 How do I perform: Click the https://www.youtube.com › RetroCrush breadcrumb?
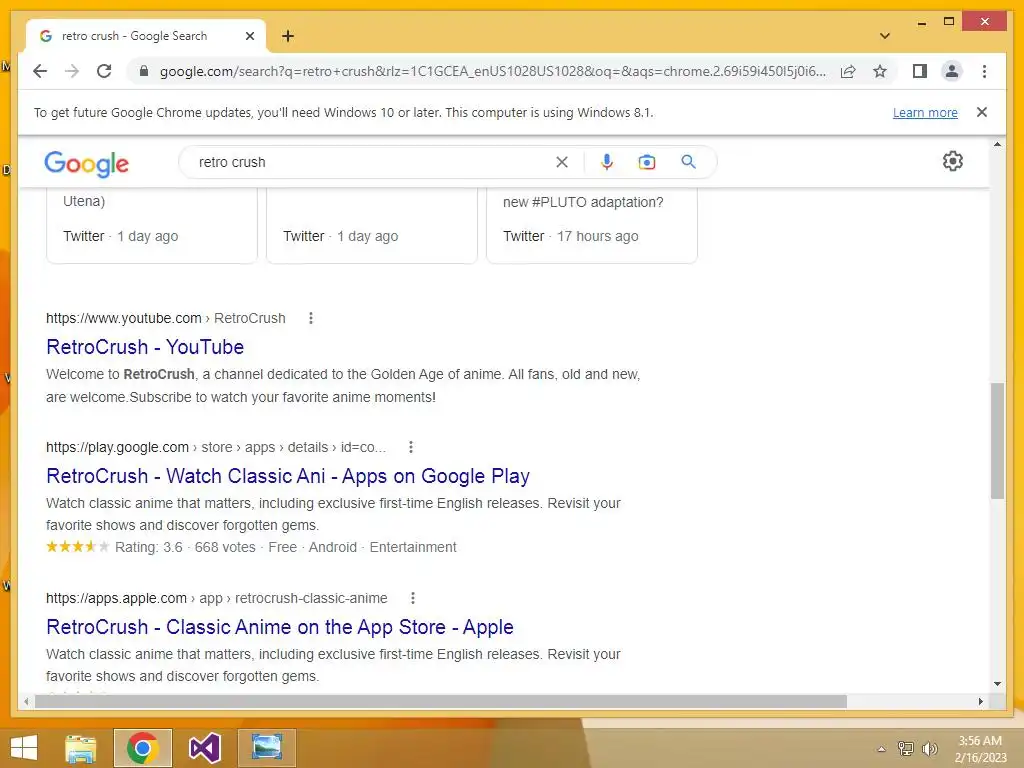165,318
